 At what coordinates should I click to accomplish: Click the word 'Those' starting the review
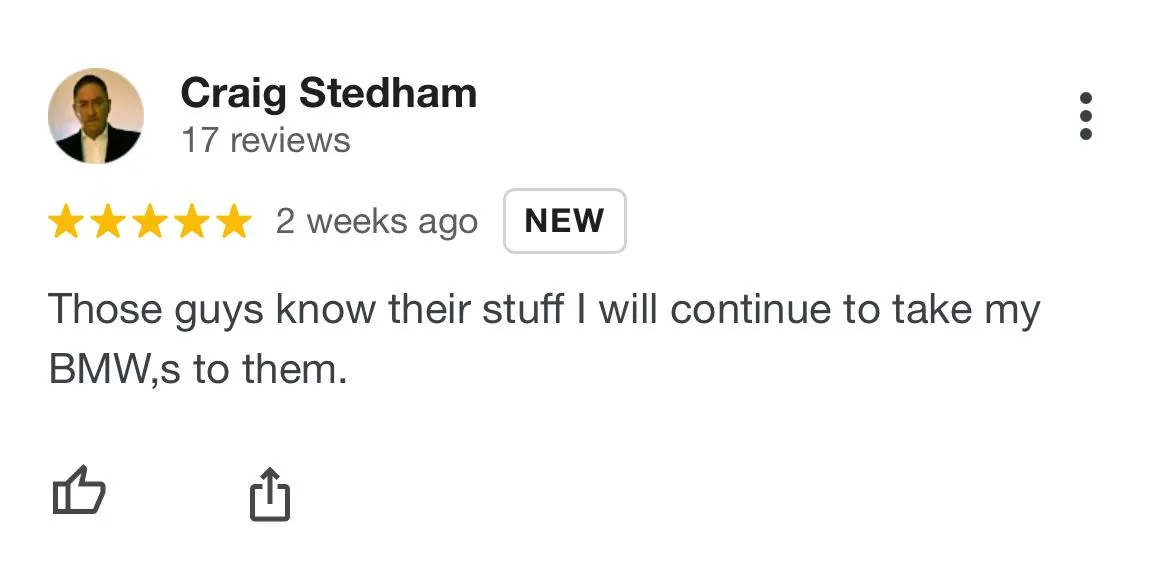click(105, 310)
